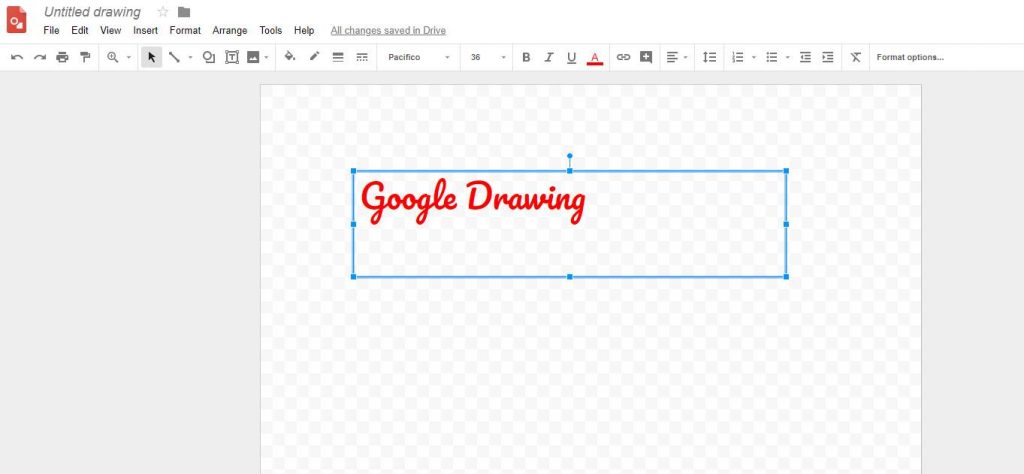The image size is (1024, 474).
Task: Open the Line spacing icon
Action: pos(709,57)
